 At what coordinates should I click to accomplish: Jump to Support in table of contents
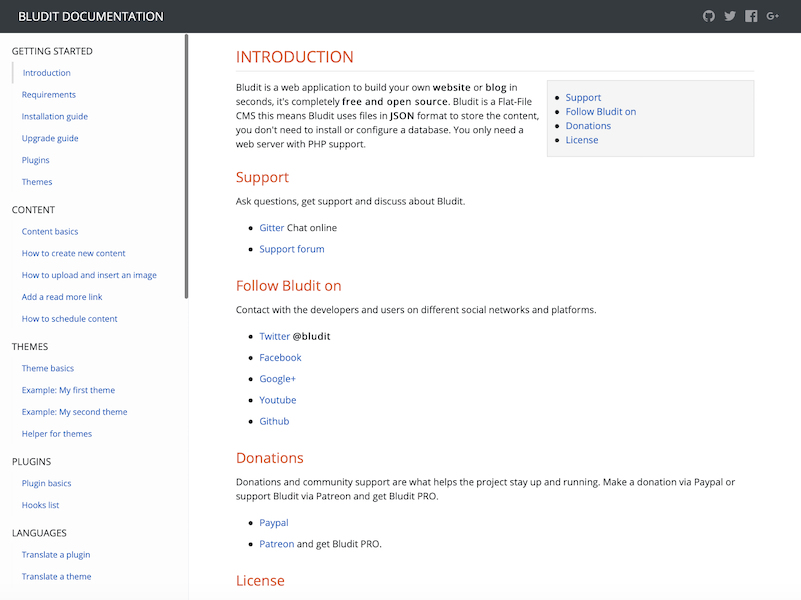click(583, 98)
